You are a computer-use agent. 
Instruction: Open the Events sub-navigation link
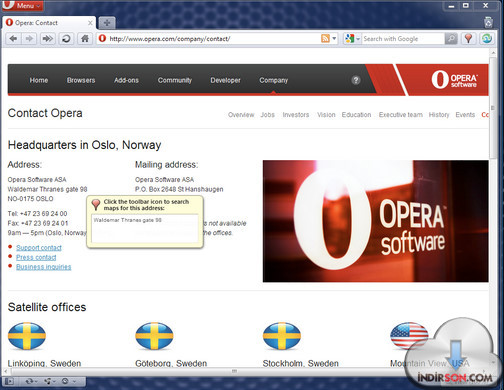(x=465, y=115)
